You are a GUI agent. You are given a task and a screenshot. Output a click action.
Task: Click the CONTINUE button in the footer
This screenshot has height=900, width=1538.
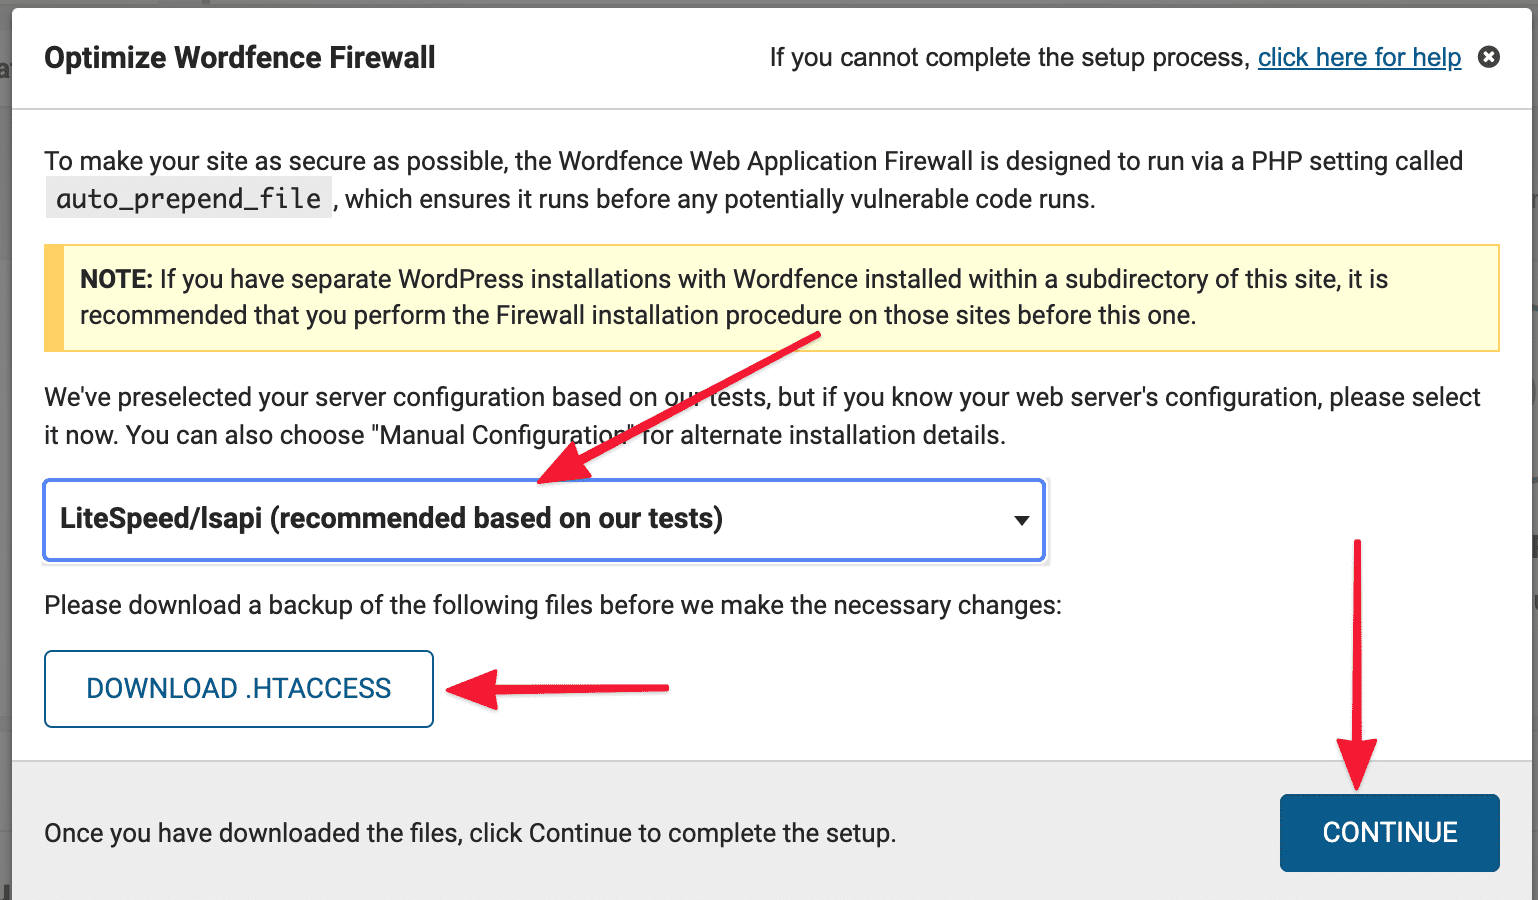[1389, 832]
